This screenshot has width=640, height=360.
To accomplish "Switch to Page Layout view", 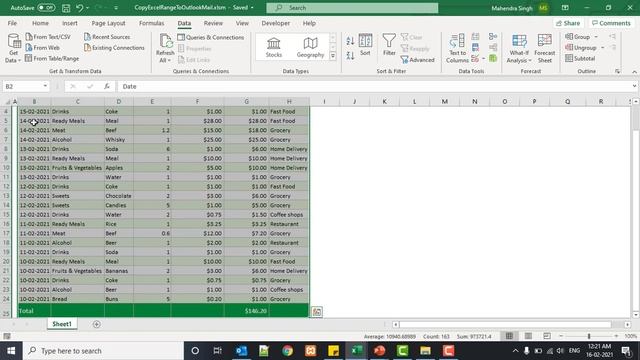I will [528, 336].
